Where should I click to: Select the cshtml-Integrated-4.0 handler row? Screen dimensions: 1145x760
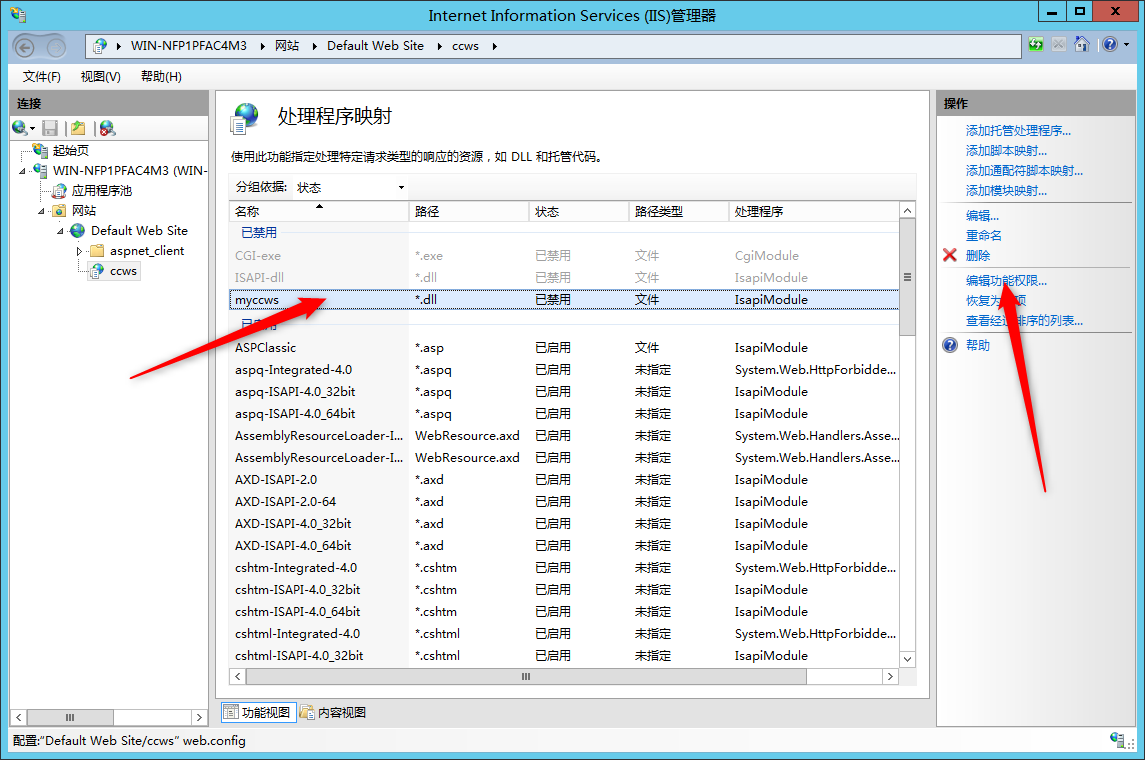coord(564,634)
